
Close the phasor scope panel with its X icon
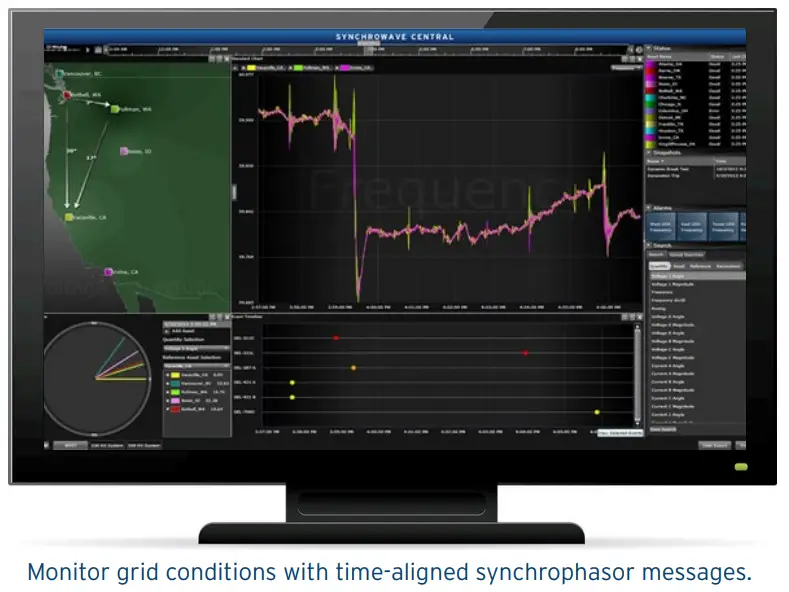(x=227, y=317)
